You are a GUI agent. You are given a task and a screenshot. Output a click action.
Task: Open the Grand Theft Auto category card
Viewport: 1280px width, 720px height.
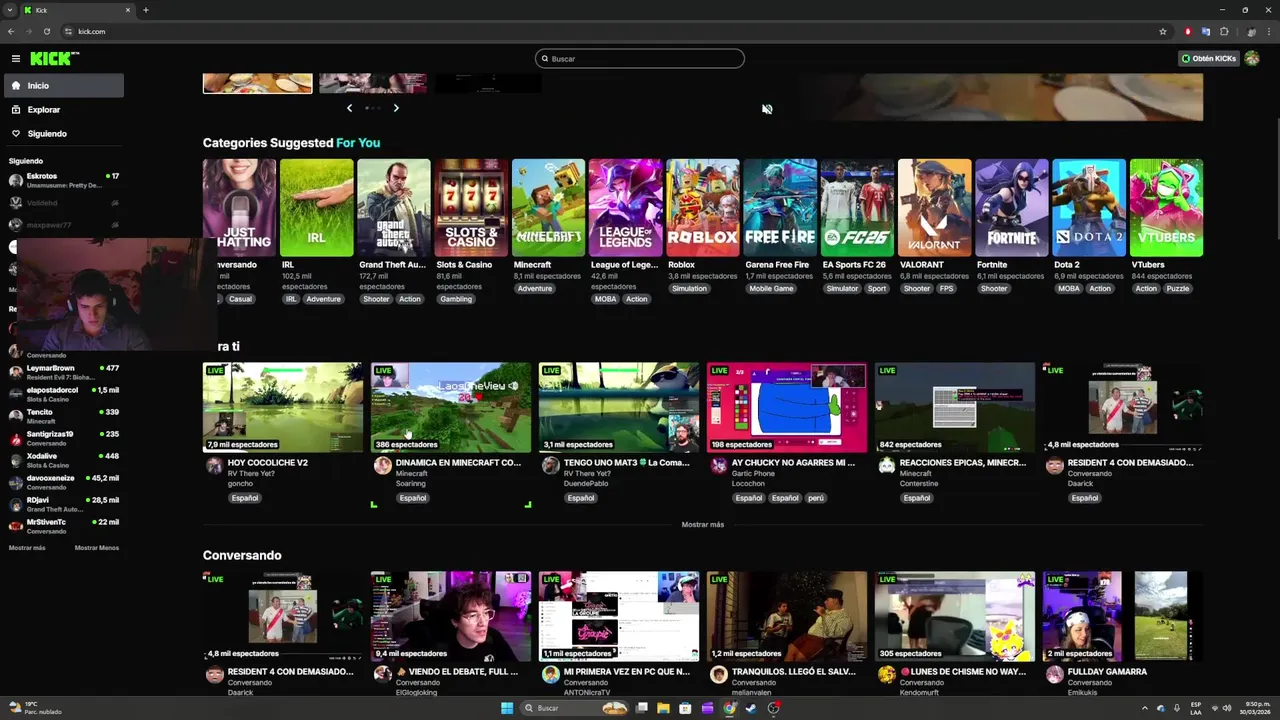coord(394,208)
